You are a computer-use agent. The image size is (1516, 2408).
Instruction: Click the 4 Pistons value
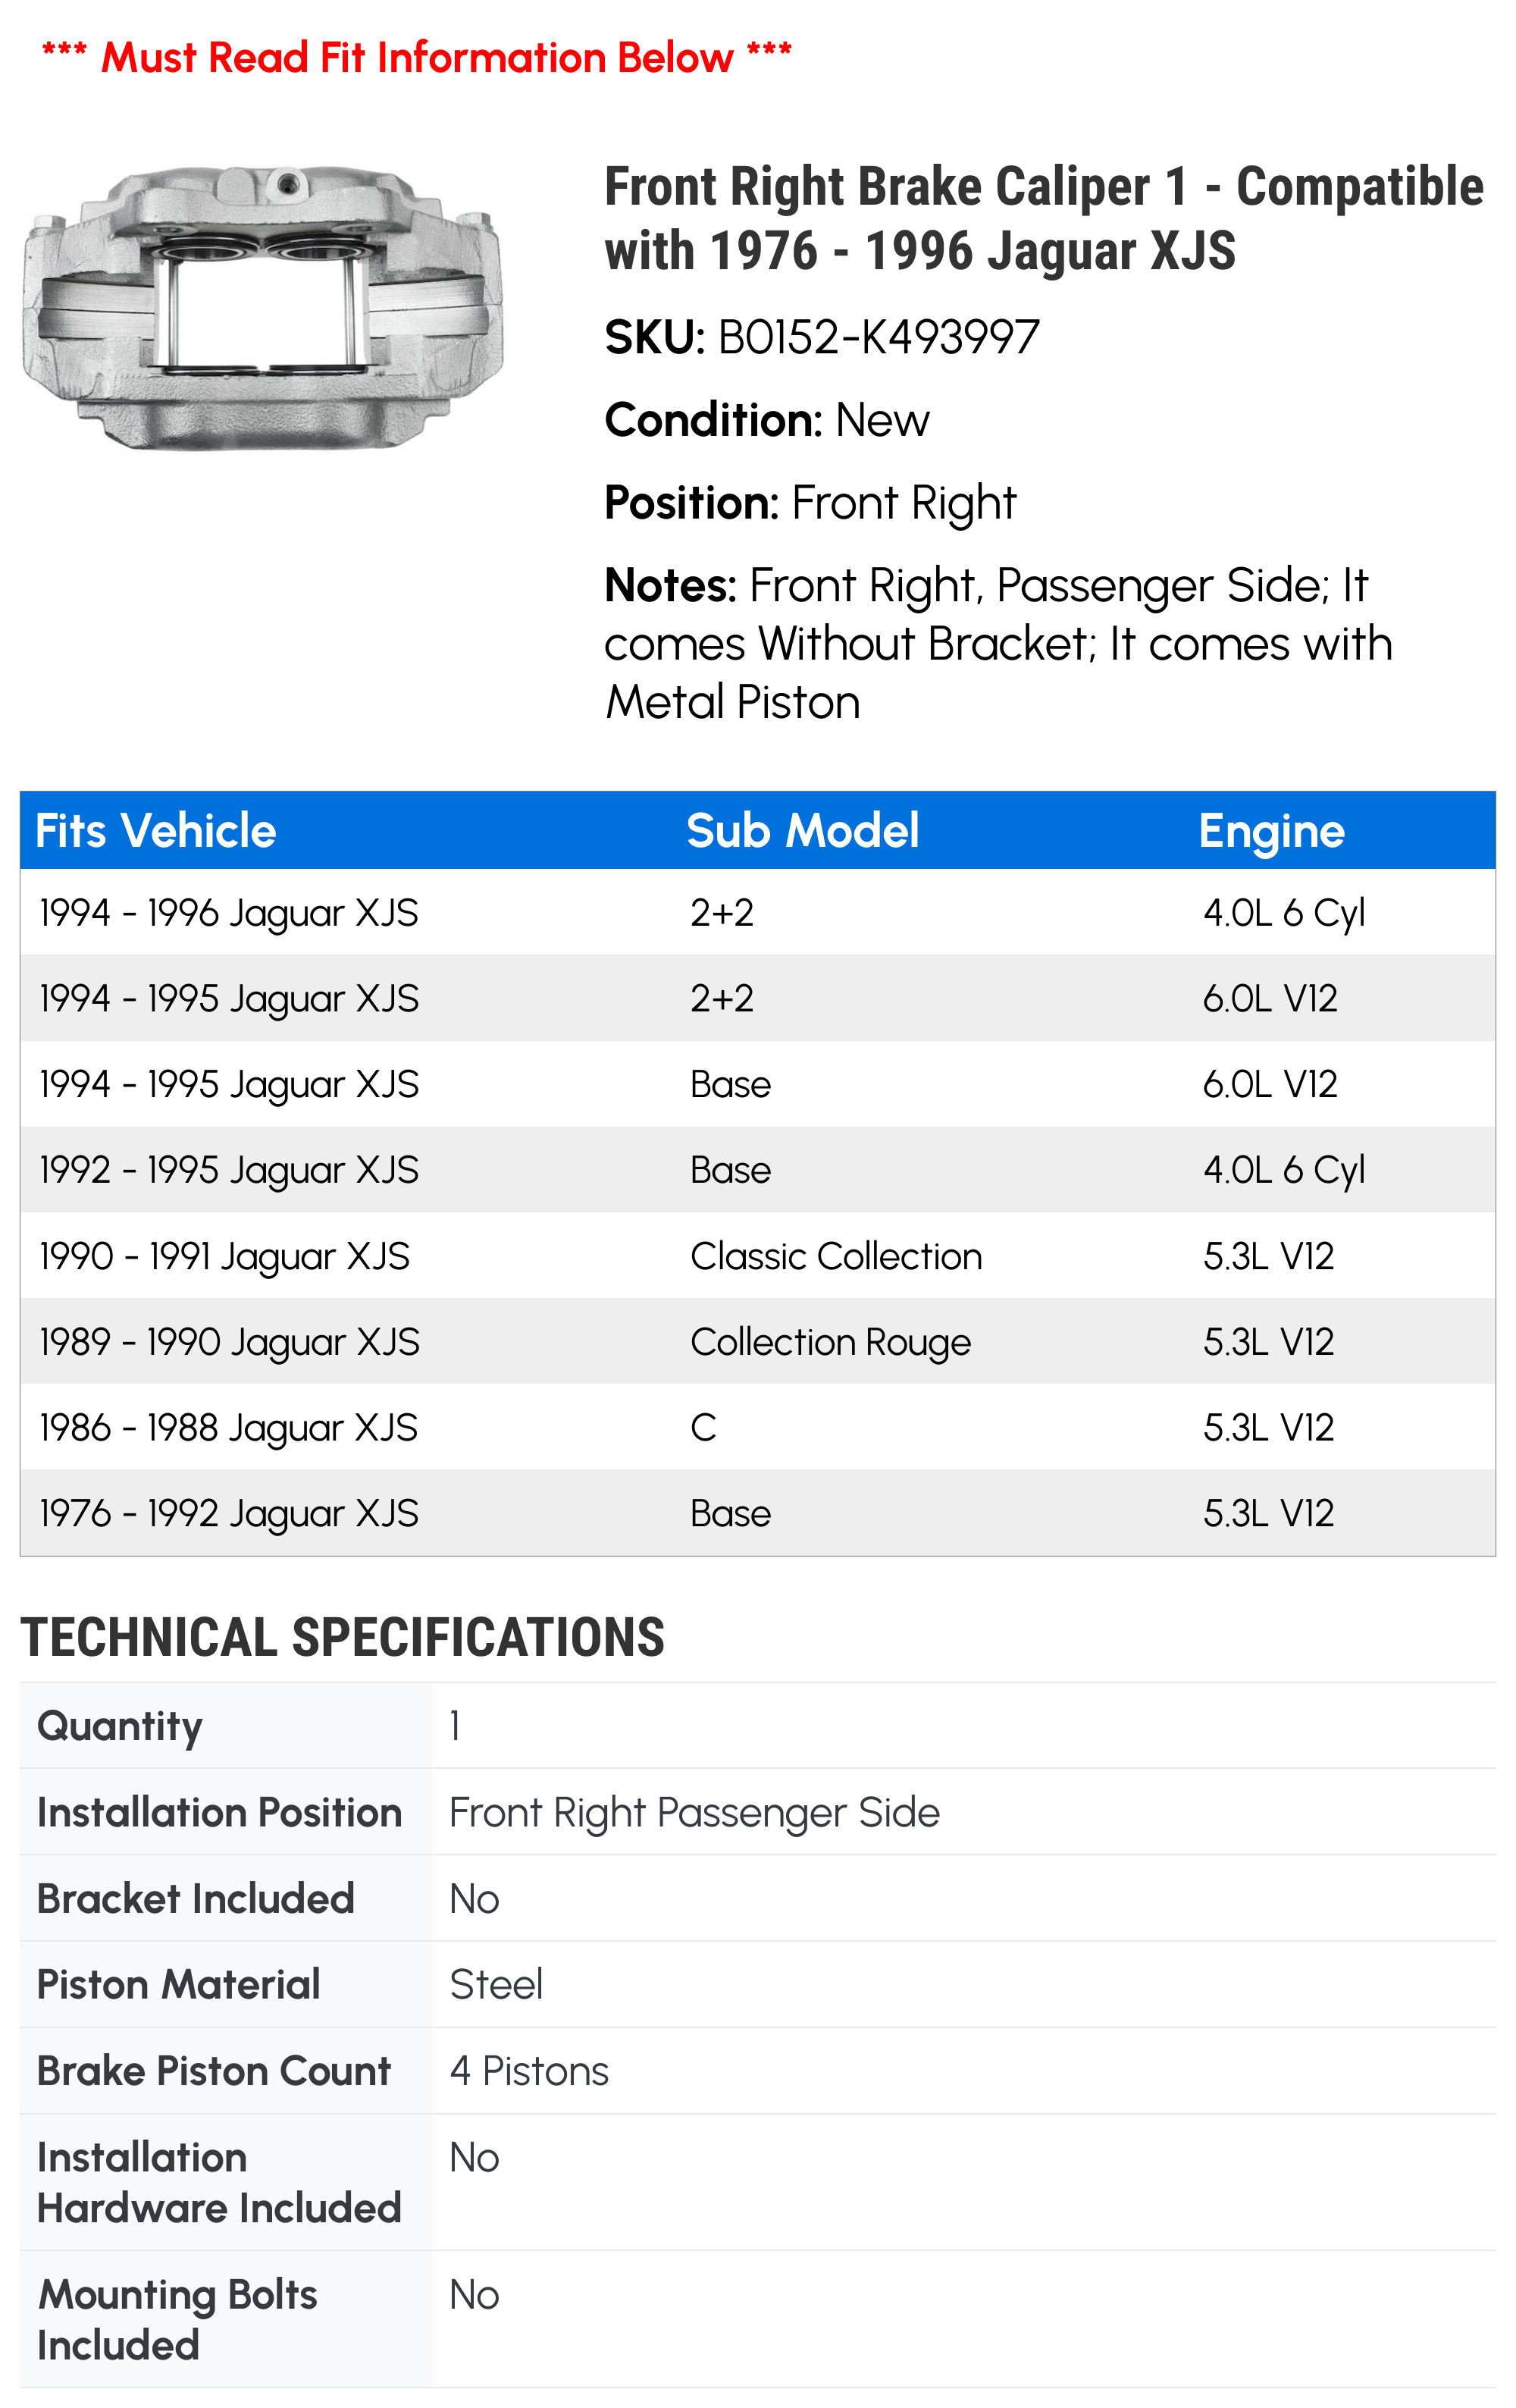tap(529, 2071)
